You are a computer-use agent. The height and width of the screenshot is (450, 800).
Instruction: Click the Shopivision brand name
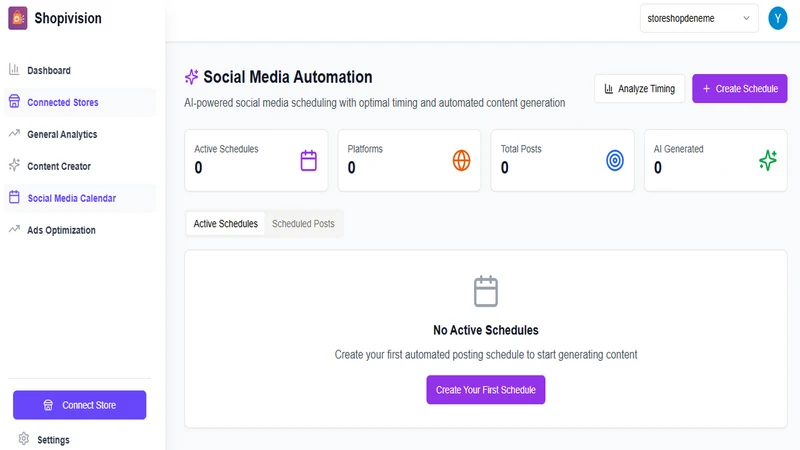(x=68, y=18)
